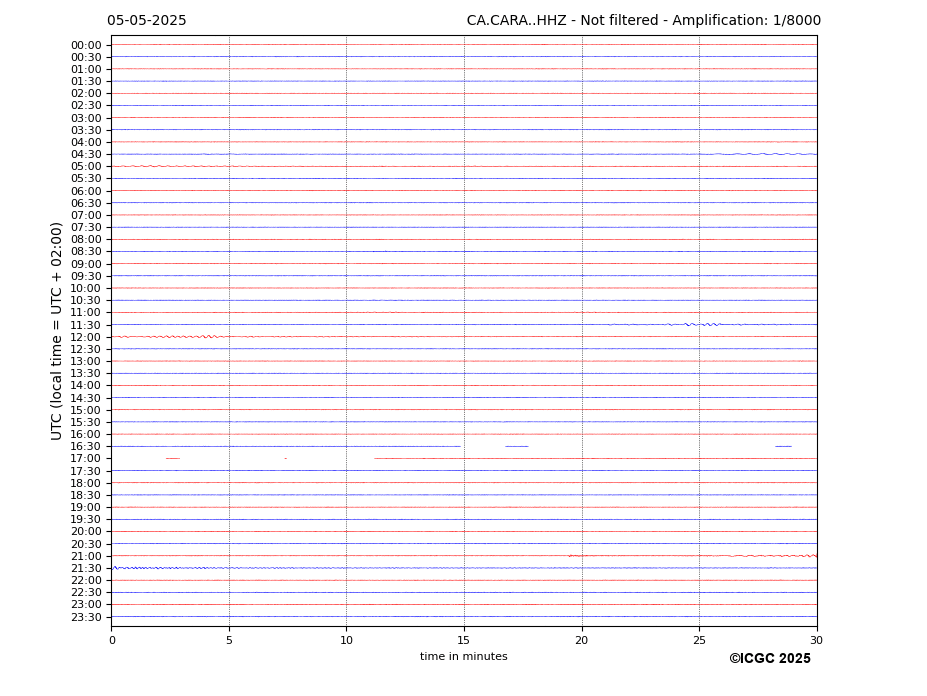Viewport: 927px width, 696px height.
Task: Select the 12:00 time row label
Action: (86, 337)
